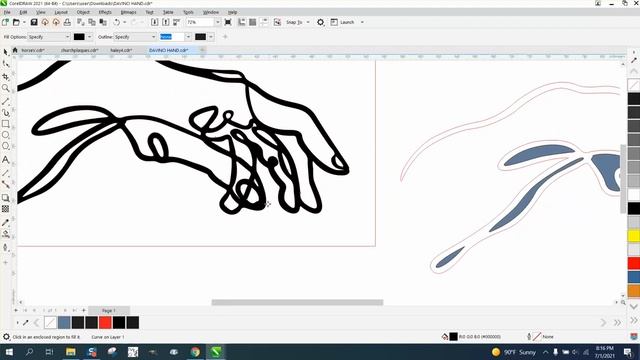The height and width of the screenshot is (360, 640).
Task: Click the welcome screen home tab
Action: click(15, 50)
